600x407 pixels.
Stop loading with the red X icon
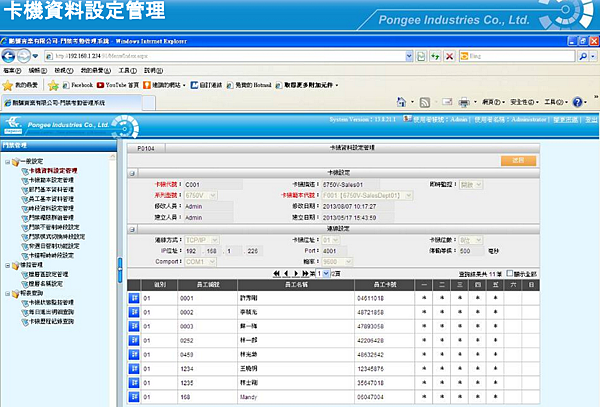coord(450,56)
